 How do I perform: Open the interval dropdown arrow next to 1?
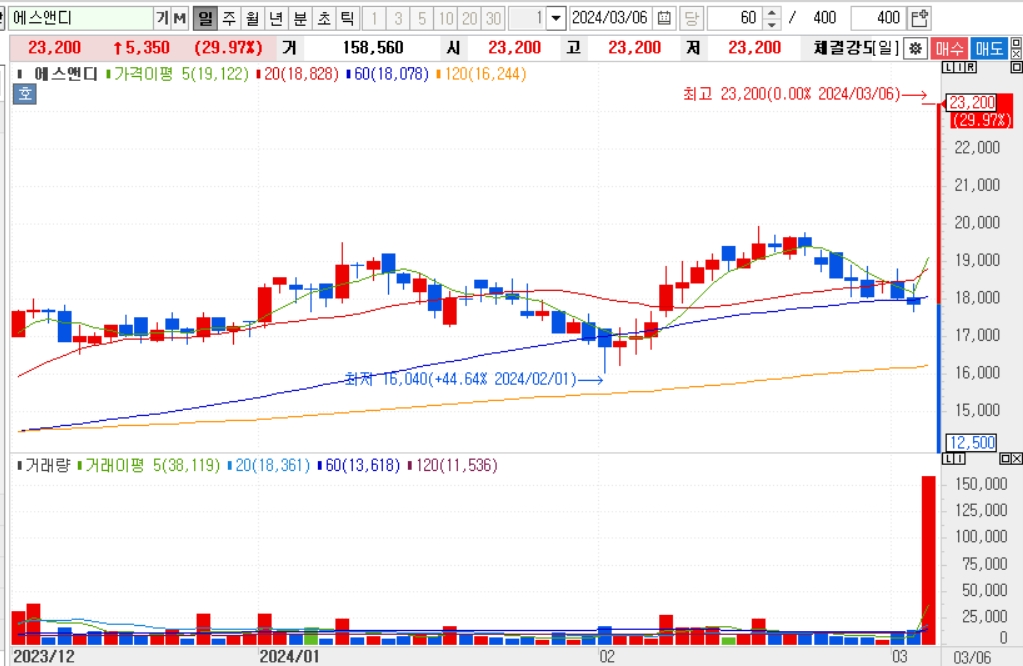pyautogui.click(x=556, y=18)
